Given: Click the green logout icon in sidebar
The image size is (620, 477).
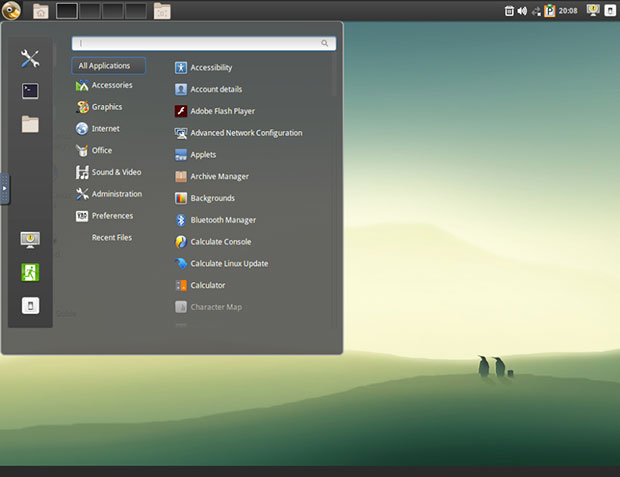Looking at the screenshot, I should [x=30, y=273].
